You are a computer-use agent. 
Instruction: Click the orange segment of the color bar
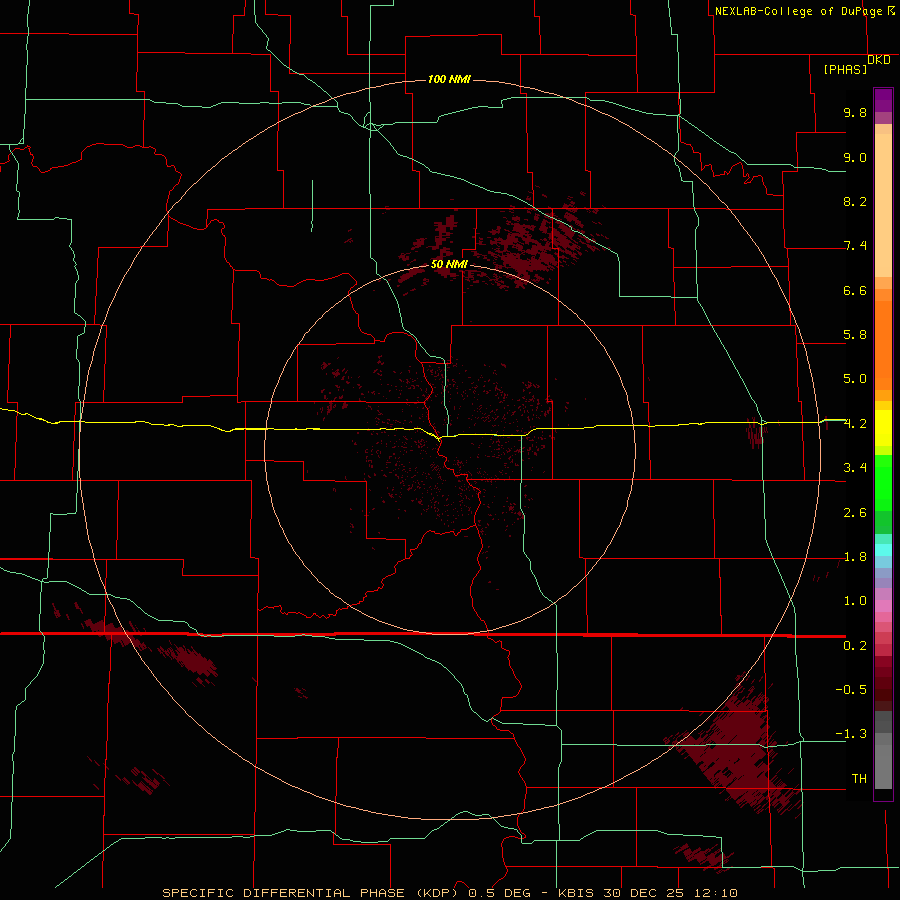(883, 345)
